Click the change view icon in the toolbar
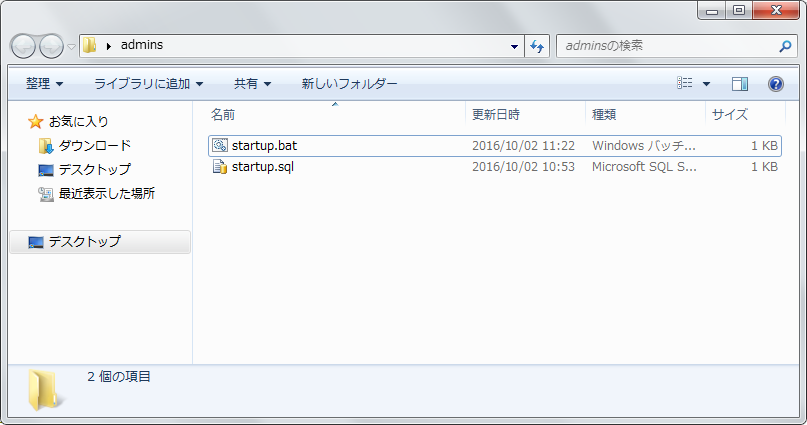Viewport: 807px width, 425px height. [686, 84]
